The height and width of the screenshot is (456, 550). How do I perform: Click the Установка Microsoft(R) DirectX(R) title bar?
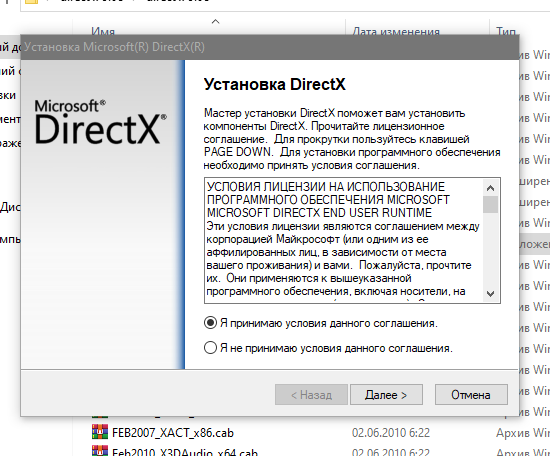pos(270,47)
